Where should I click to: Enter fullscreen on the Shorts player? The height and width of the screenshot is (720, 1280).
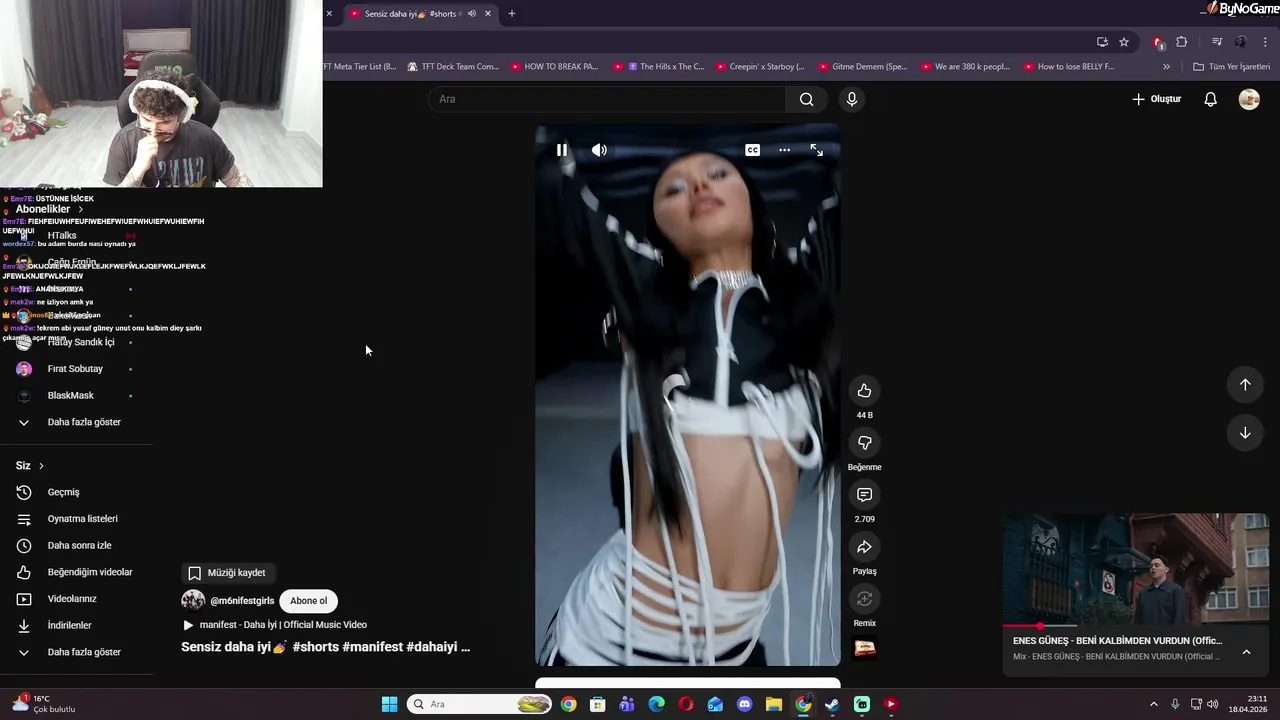coord(817,150)
